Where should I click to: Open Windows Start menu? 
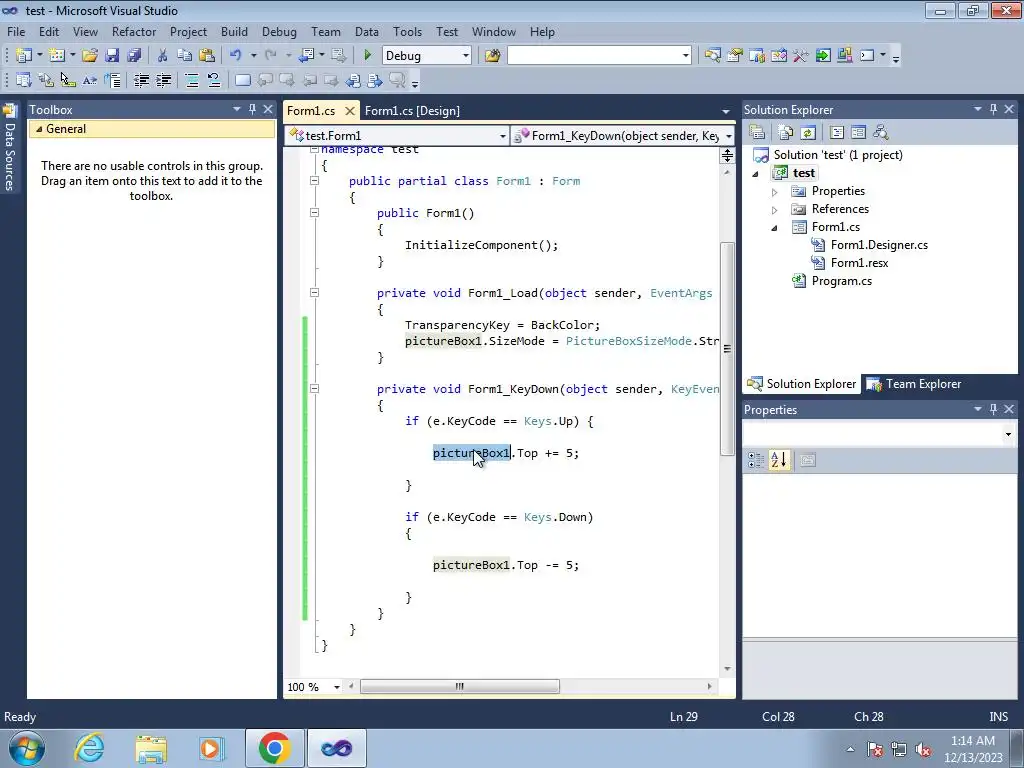tap(27, 748)
